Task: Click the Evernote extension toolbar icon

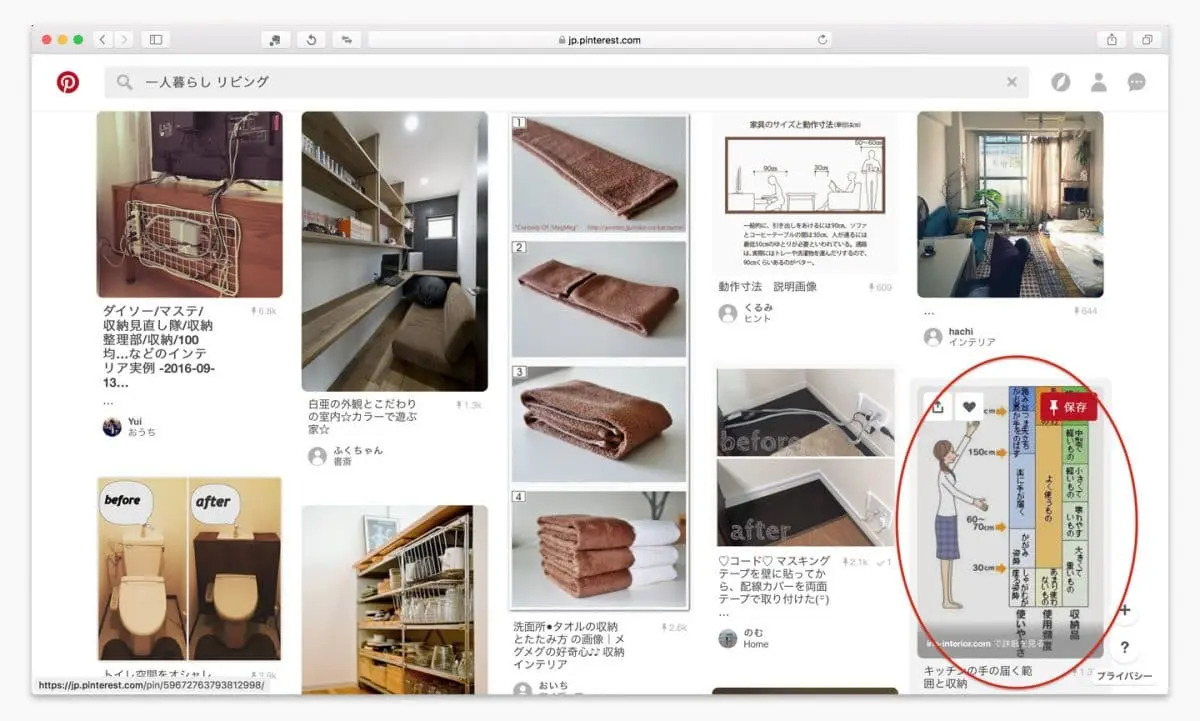Action: pyautogui.click(x=275, y=40)
